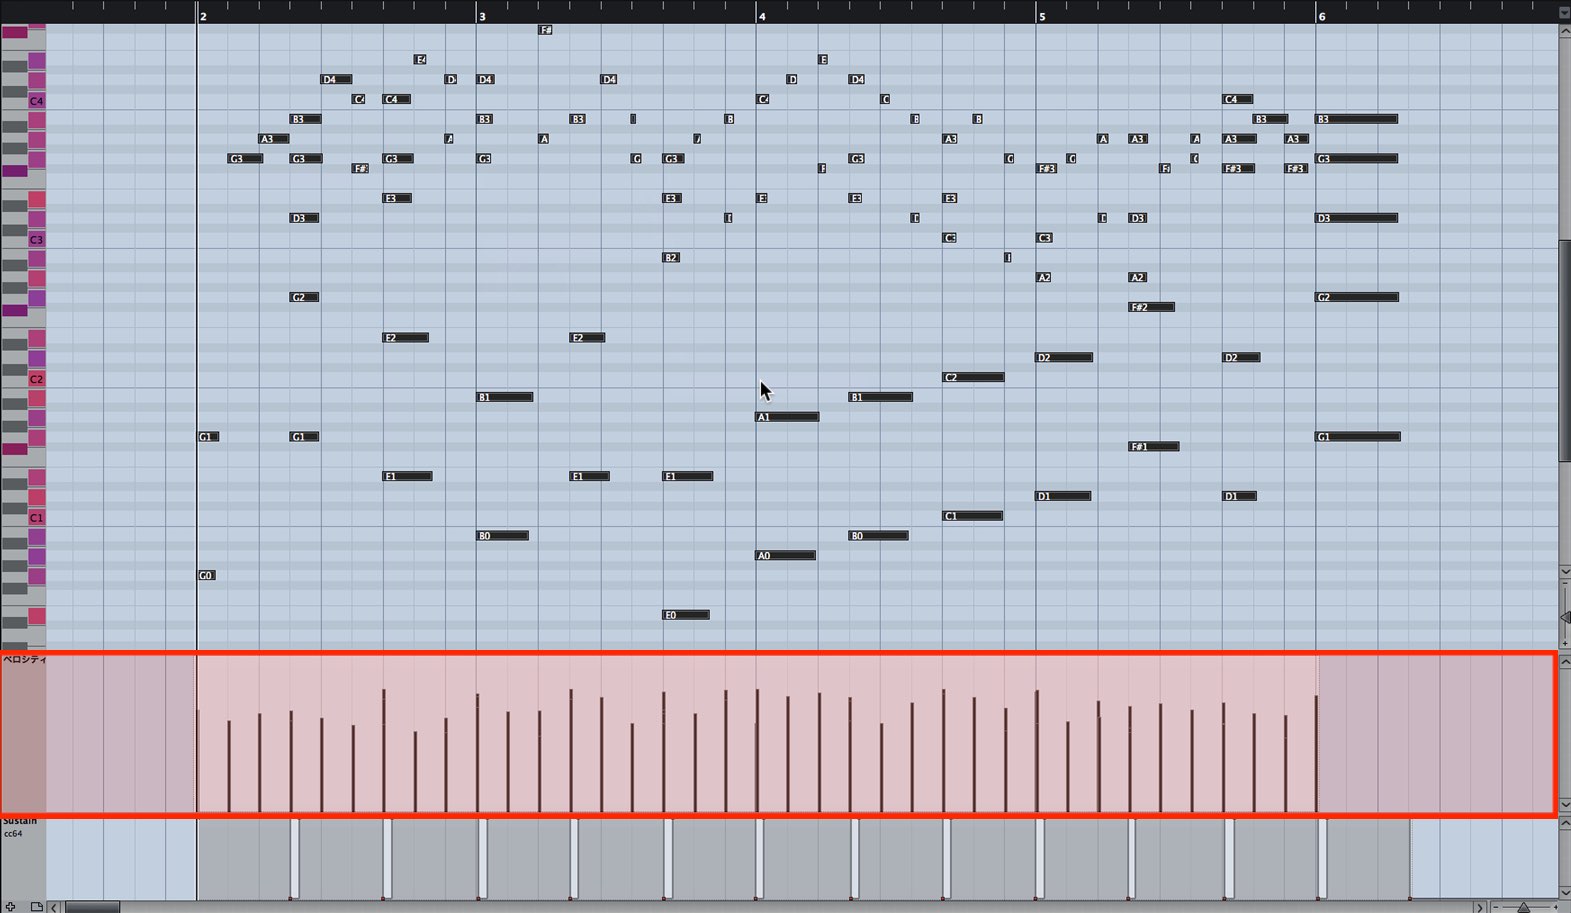Select the F#1 note
Image resolution: width=1571 pixels, height=913 pixels.
point(1154,447)
